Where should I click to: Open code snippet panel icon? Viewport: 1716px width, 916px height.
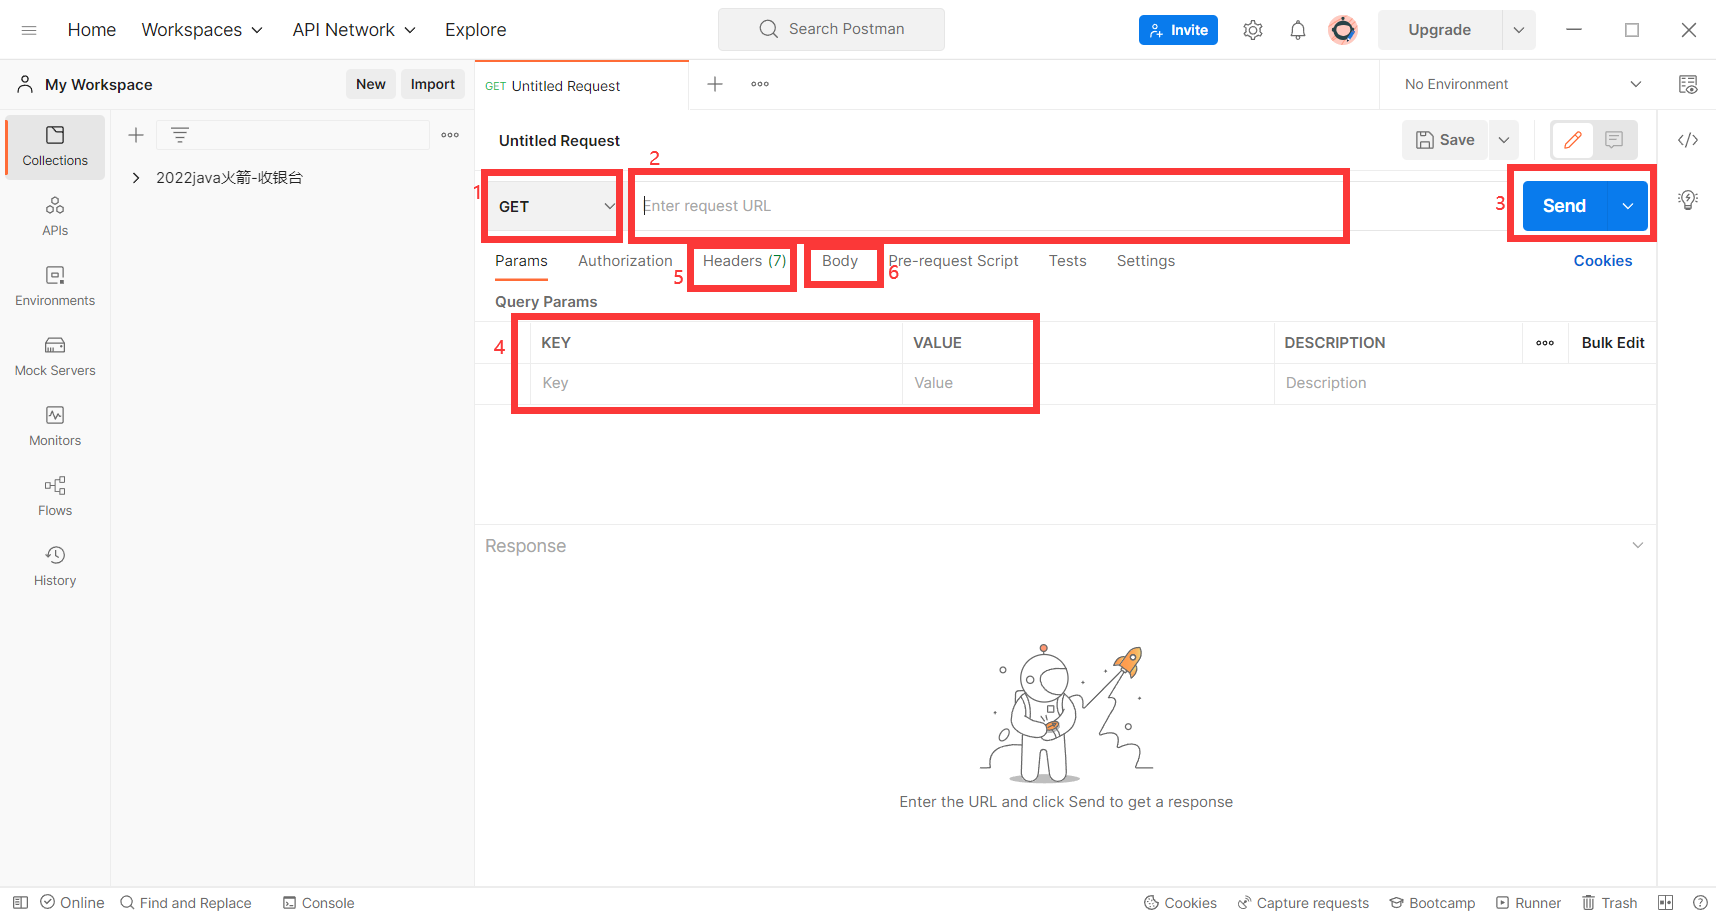tap(1688, 140)
